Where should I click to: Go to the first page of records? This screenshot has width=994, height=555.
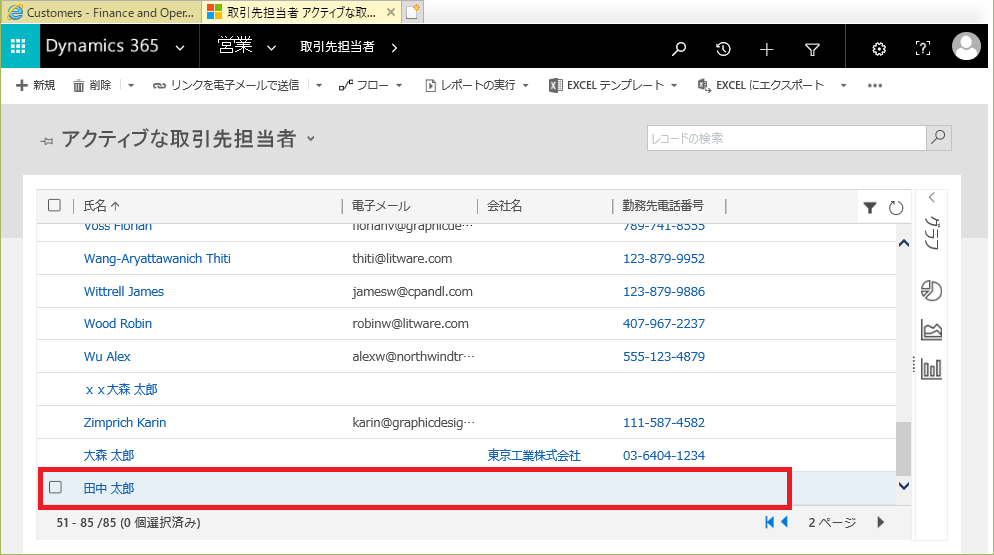tap(769, 522)
